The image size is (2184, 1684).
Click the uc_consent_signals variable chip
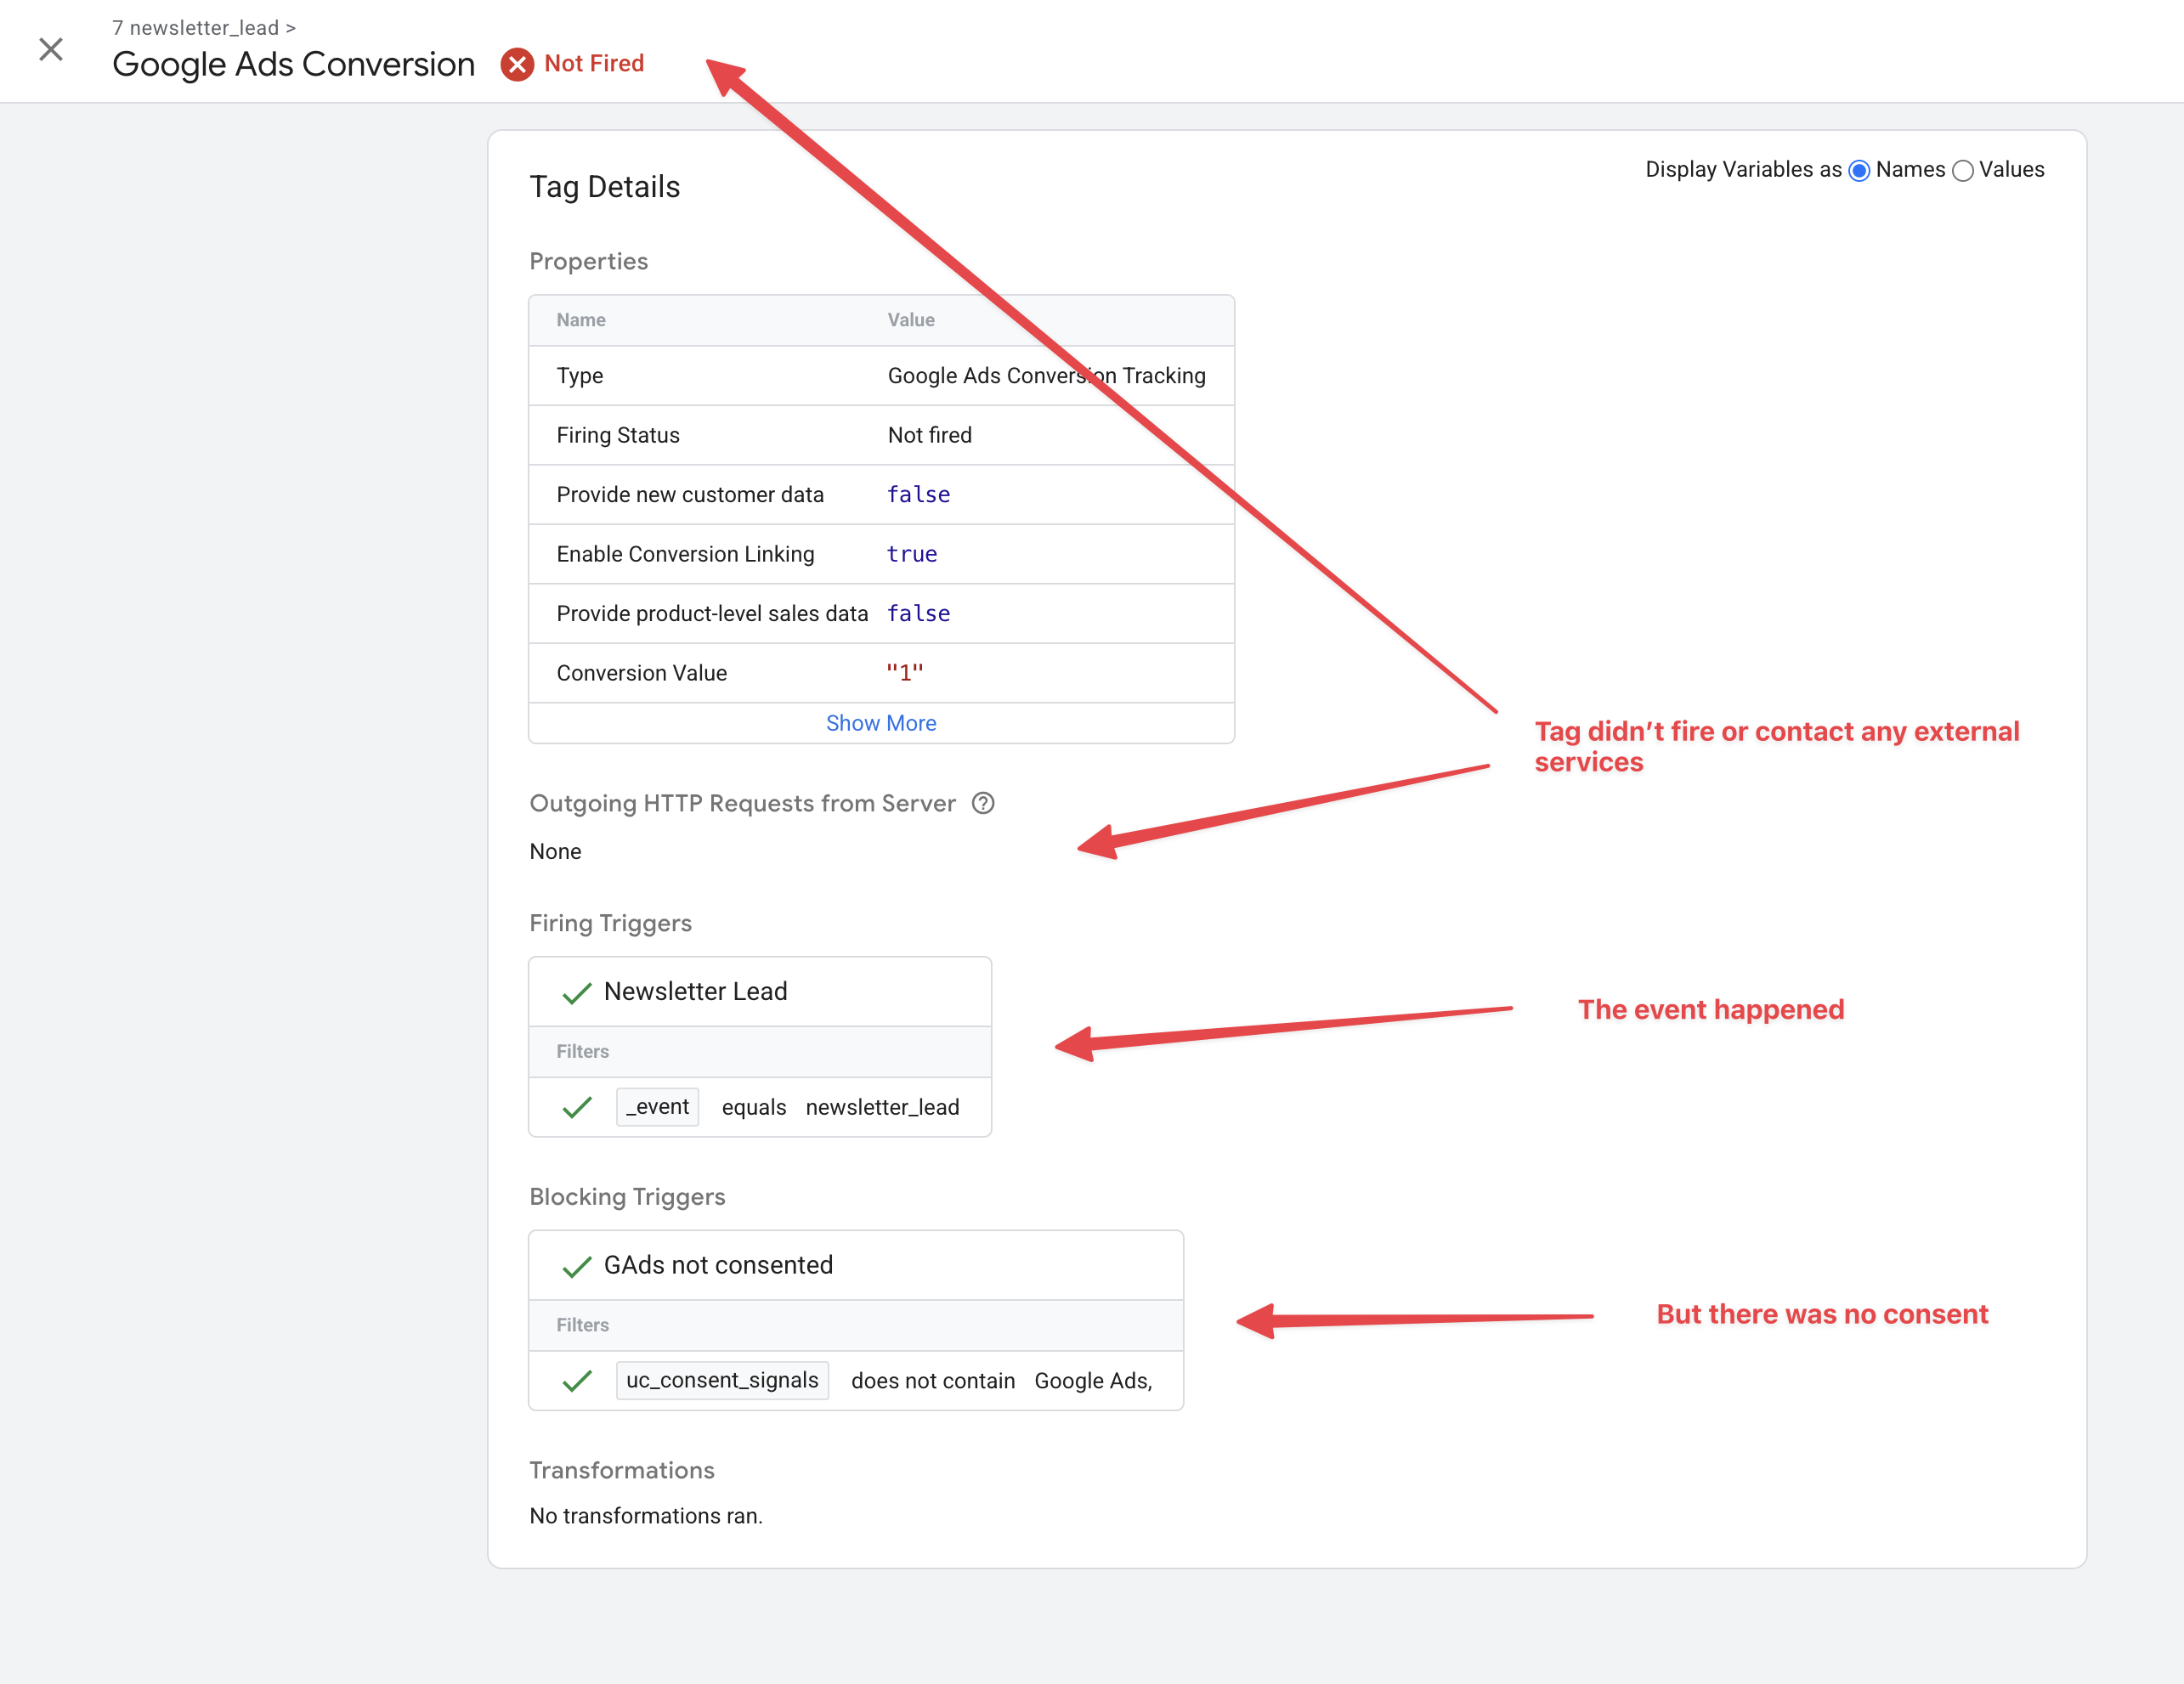pos(722,1380)
